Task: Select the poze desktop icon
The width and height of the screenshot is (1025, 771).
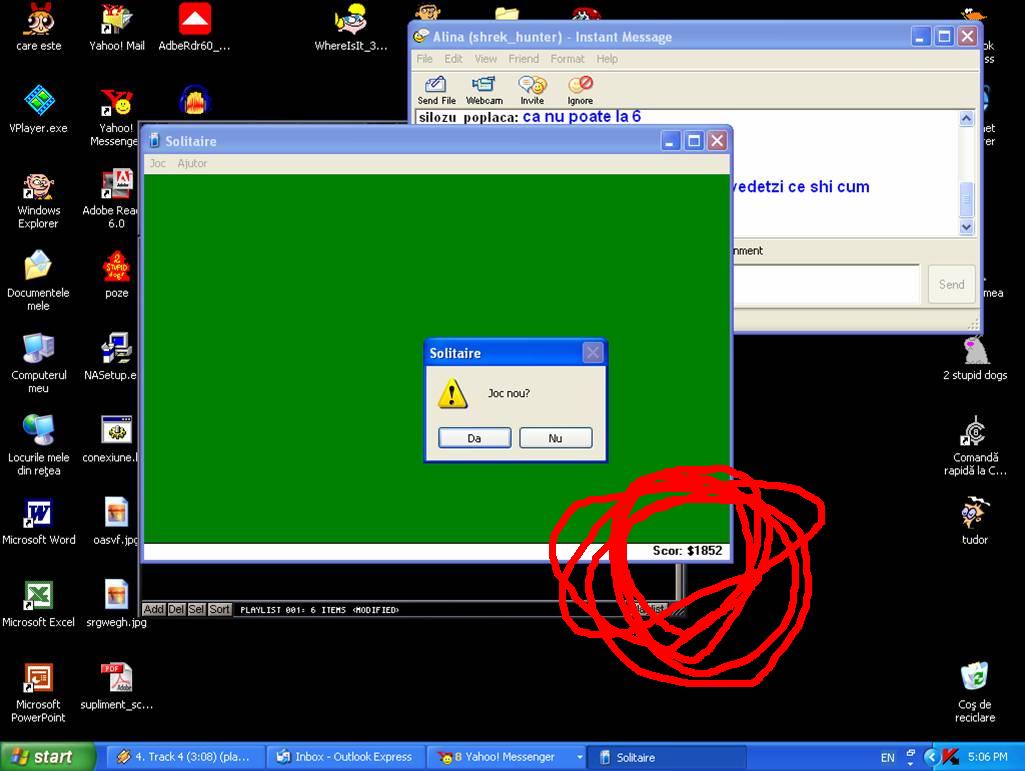Action: click(116, 275)
